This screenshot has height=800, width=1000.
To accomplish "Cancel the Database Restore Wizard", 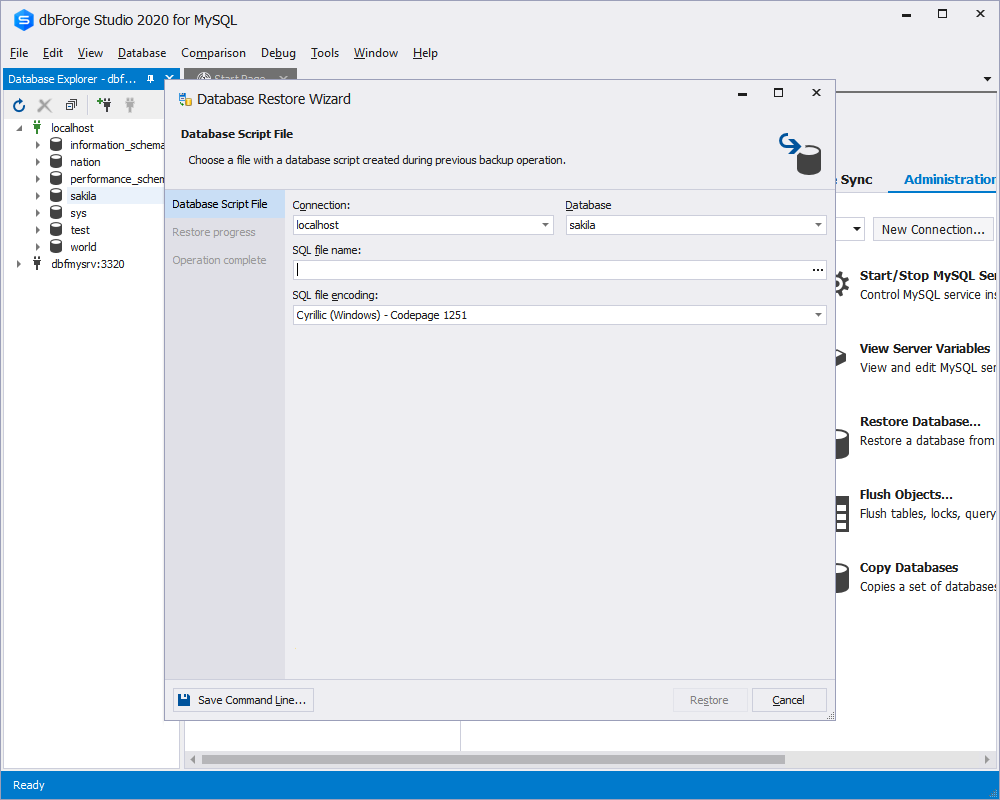I will [789, 700].
